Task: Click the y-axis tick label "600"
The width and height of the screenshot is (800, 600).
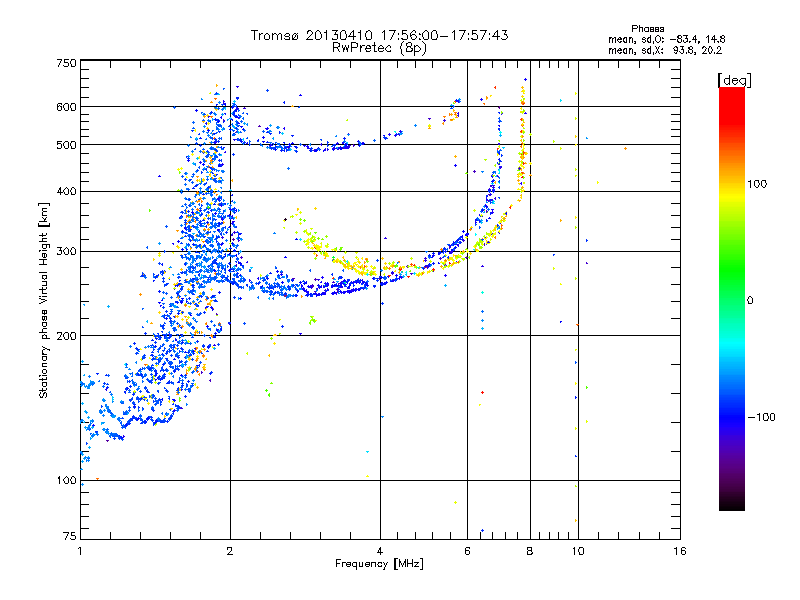Action: pos(66,107)
